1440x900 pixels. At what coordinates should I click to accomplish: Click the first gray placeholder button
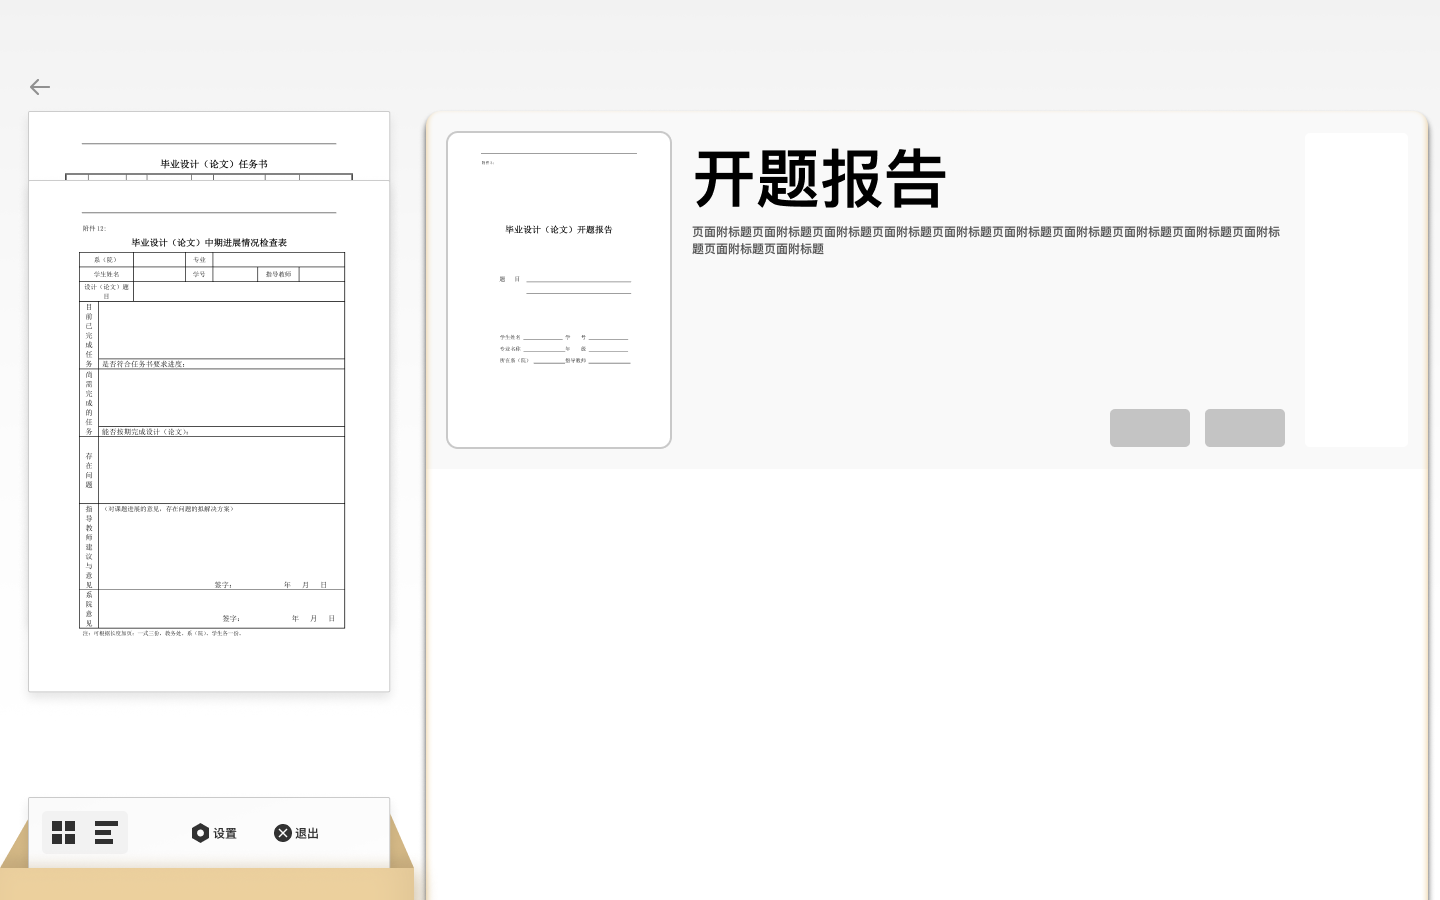1150,428
